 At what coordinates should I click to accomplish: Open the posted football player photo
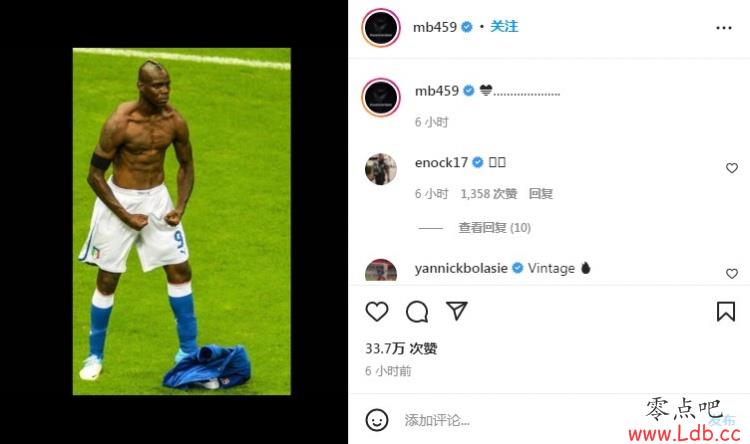pyautogui.click(x=182, y=222)
